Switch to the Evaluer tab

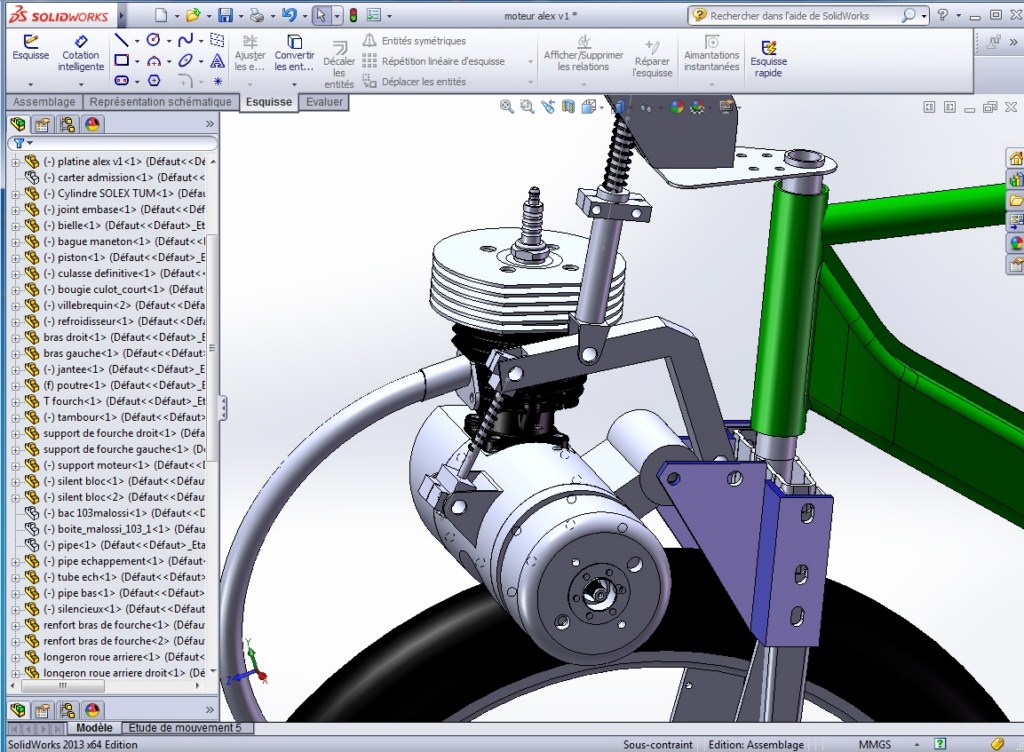pyautogui.click(x=324, y=102)
